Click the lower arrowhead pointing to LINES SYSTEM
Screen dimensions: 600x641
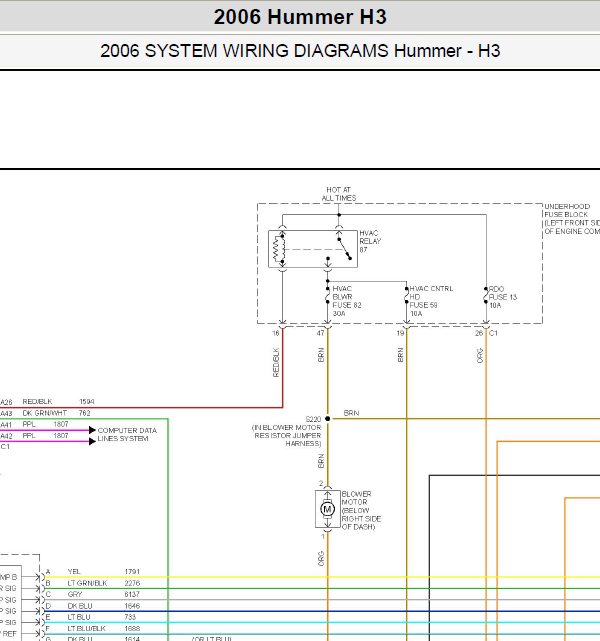click(92, 442)
